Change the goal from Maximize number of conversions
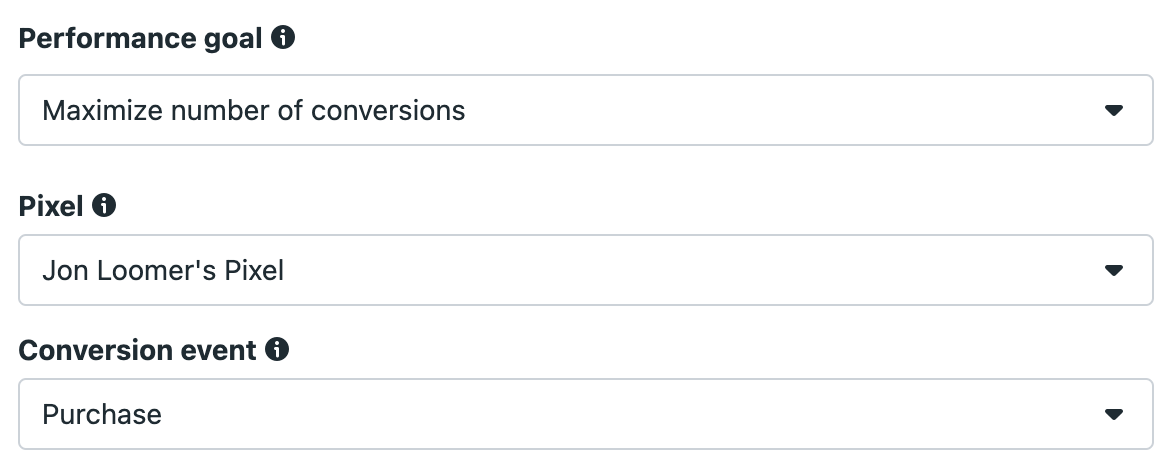Image resolution: width=1176 pixels, height=472 pixels. [586, 110]
